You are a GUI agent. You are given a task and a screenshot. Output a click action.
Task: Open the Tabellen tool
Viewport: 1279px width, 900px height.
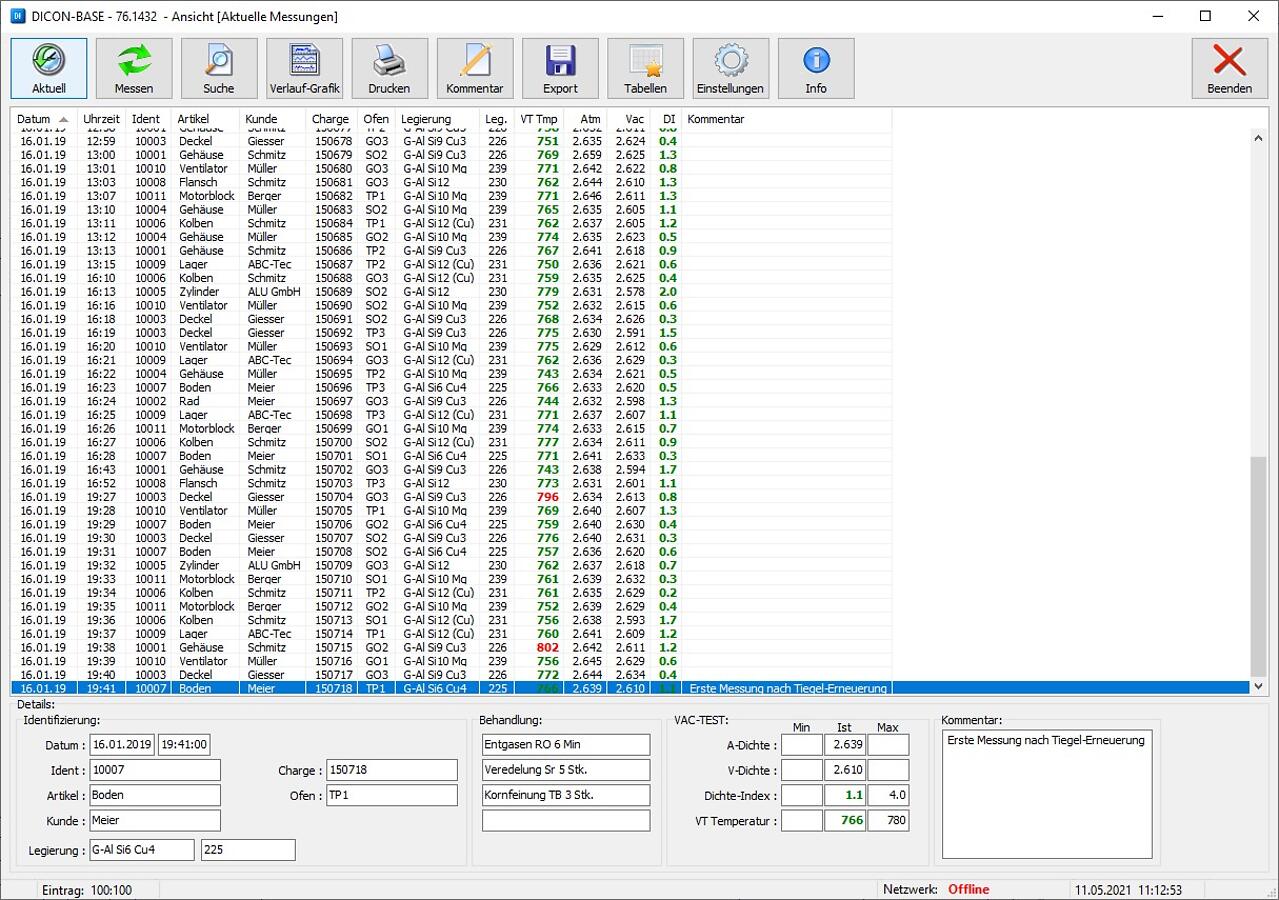[645, 68]
